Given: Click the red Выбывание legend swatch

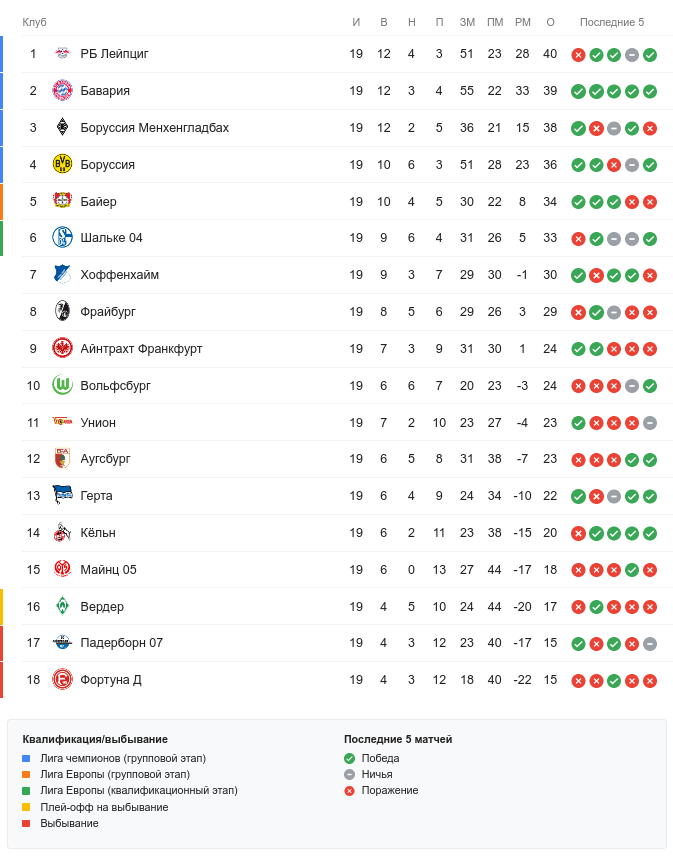Looking at the screenshot, I should tap(26, 823).
